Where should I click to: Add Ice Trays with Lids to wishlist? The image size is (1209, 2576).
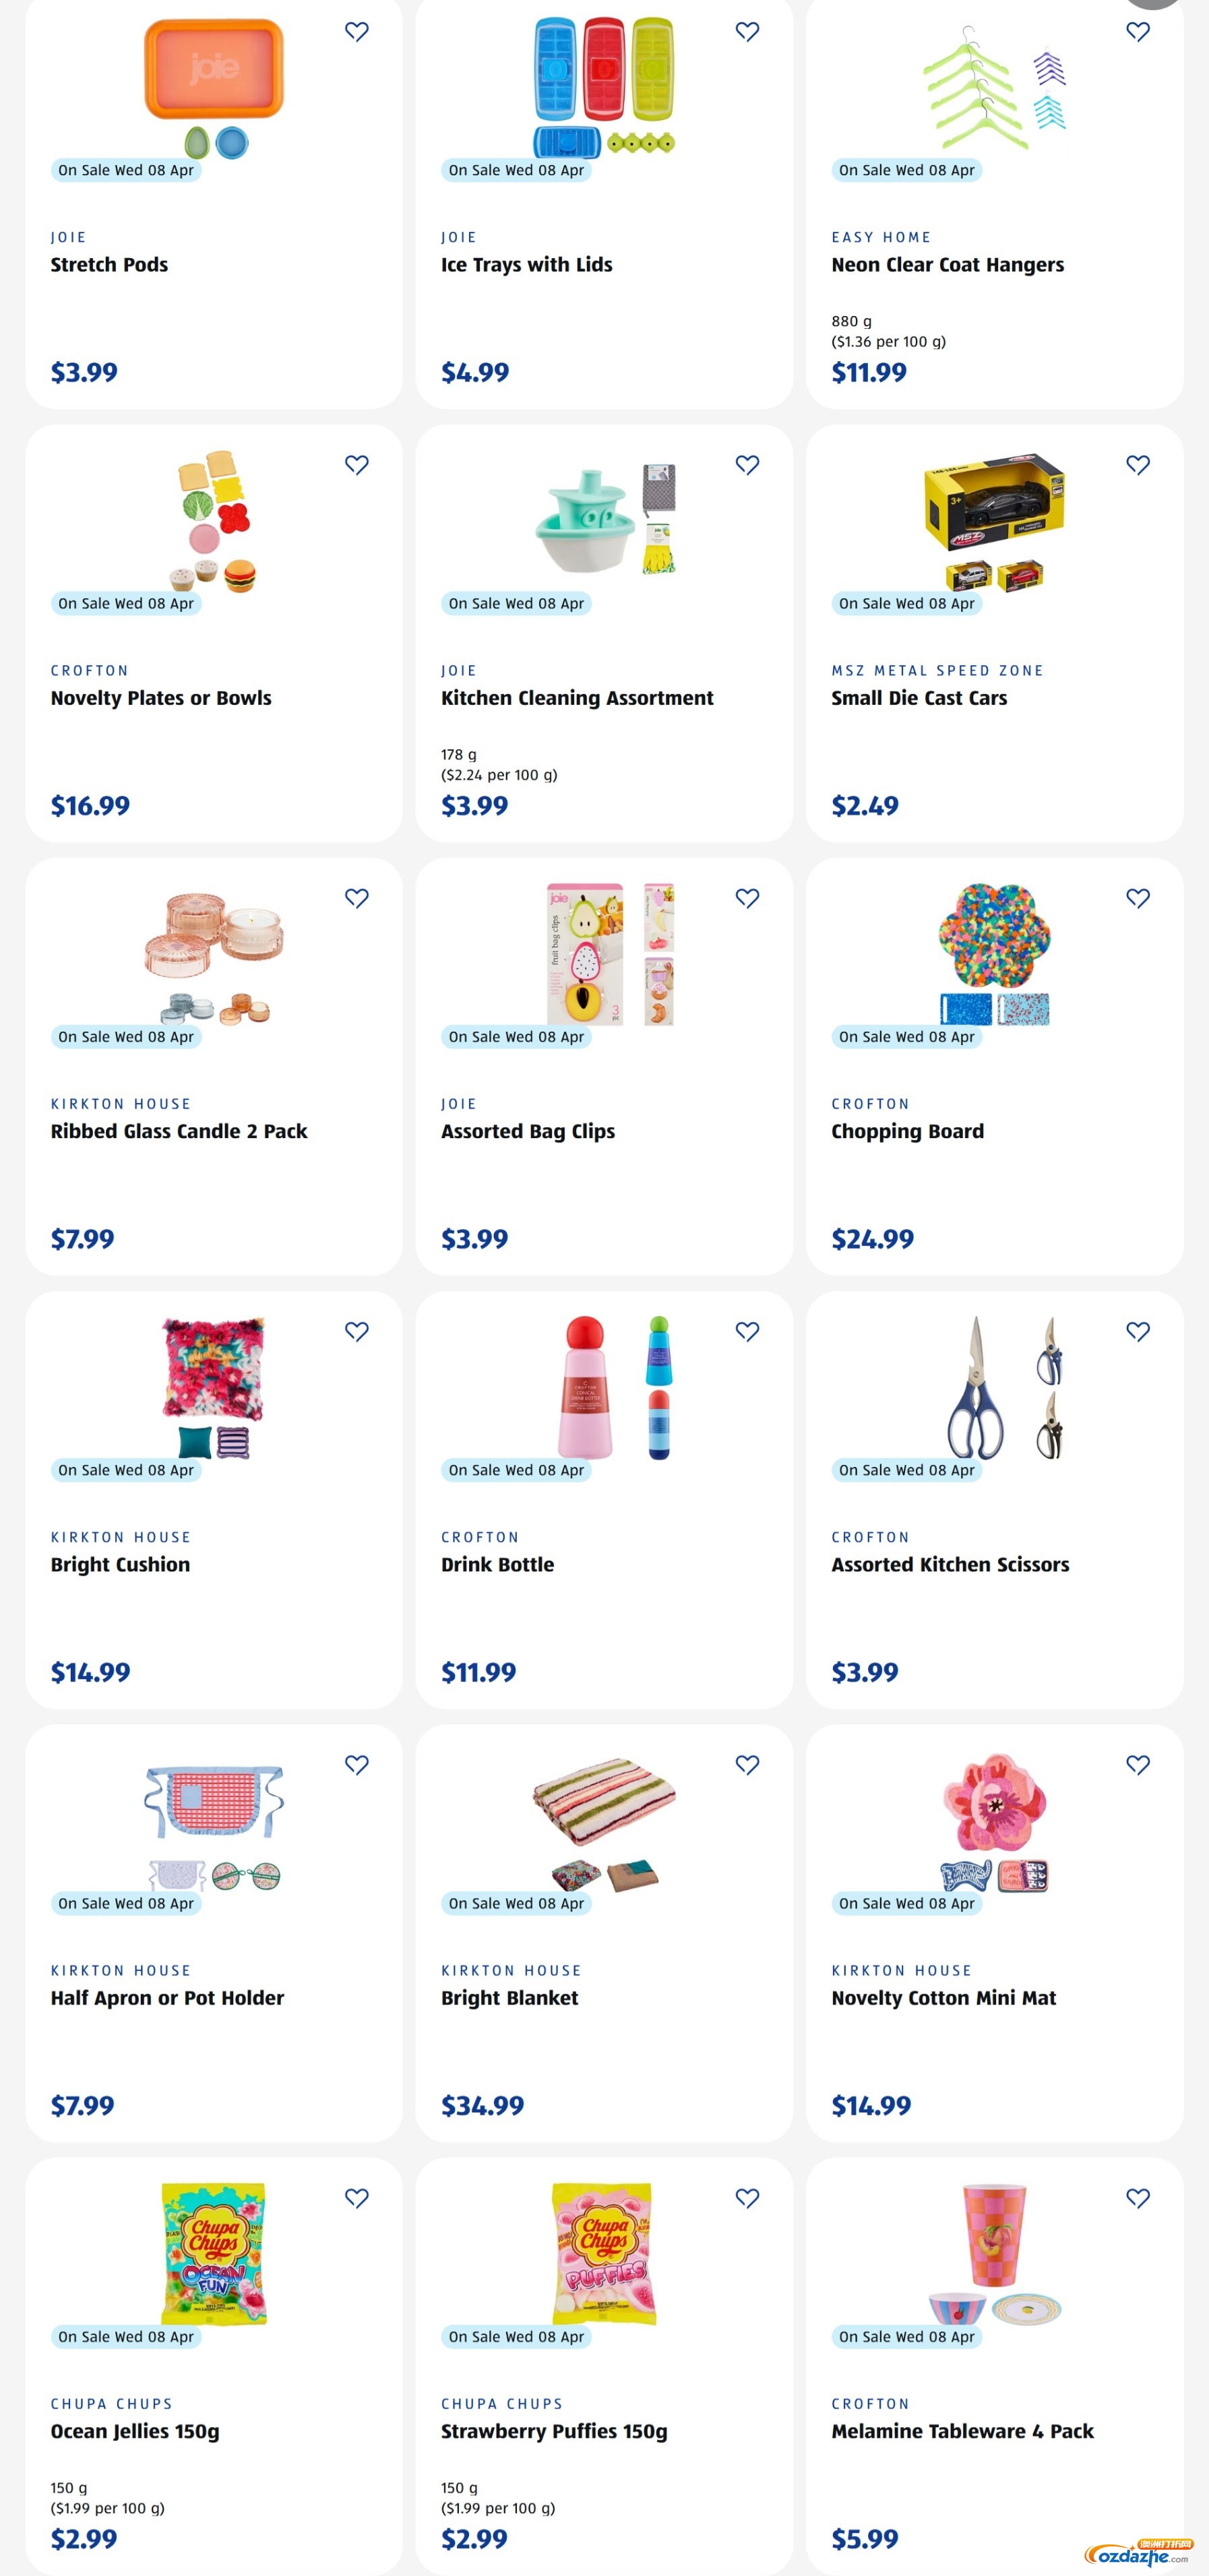pos(747,32)
